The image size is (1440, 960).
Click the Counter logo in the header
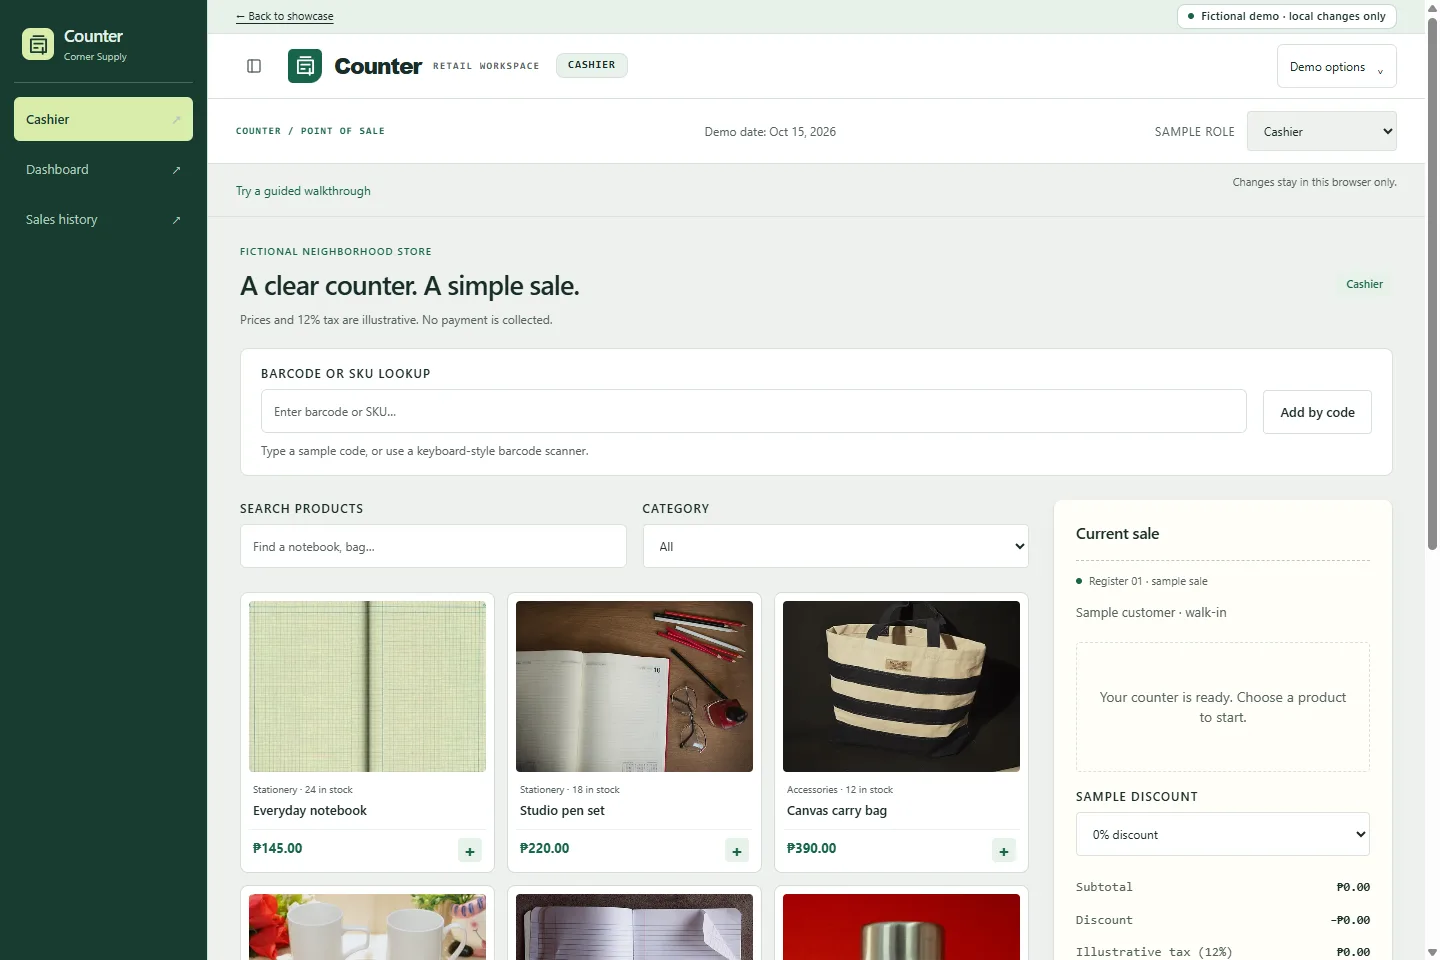(x=305, y=66)
